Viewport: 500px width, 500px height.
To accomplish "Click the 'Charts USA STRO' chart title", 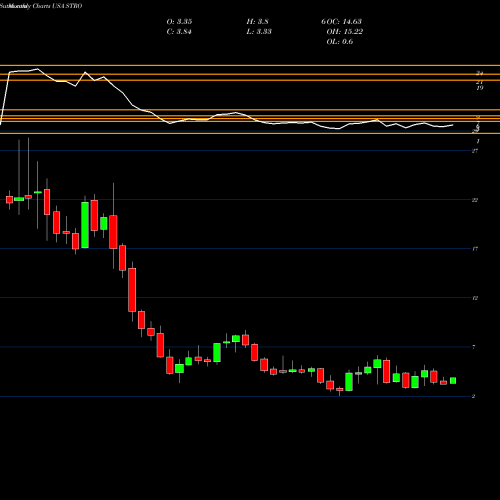I will coord(57,6).
